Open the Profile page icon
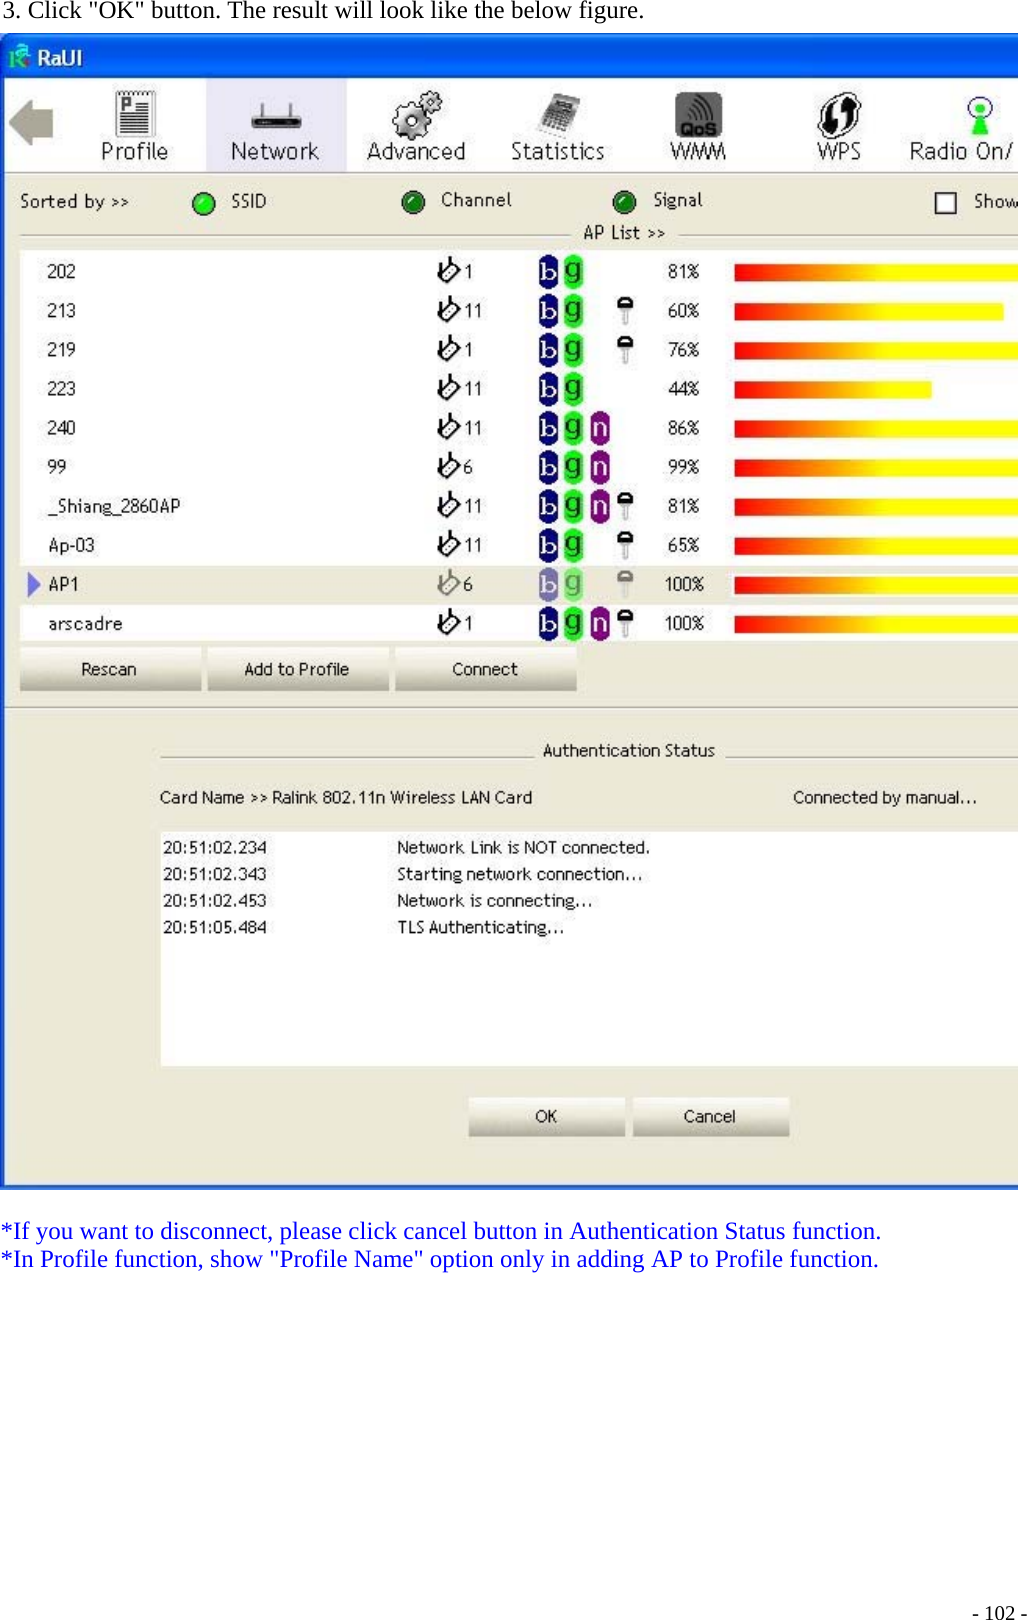1027x1620 pixels. [134, 114]
